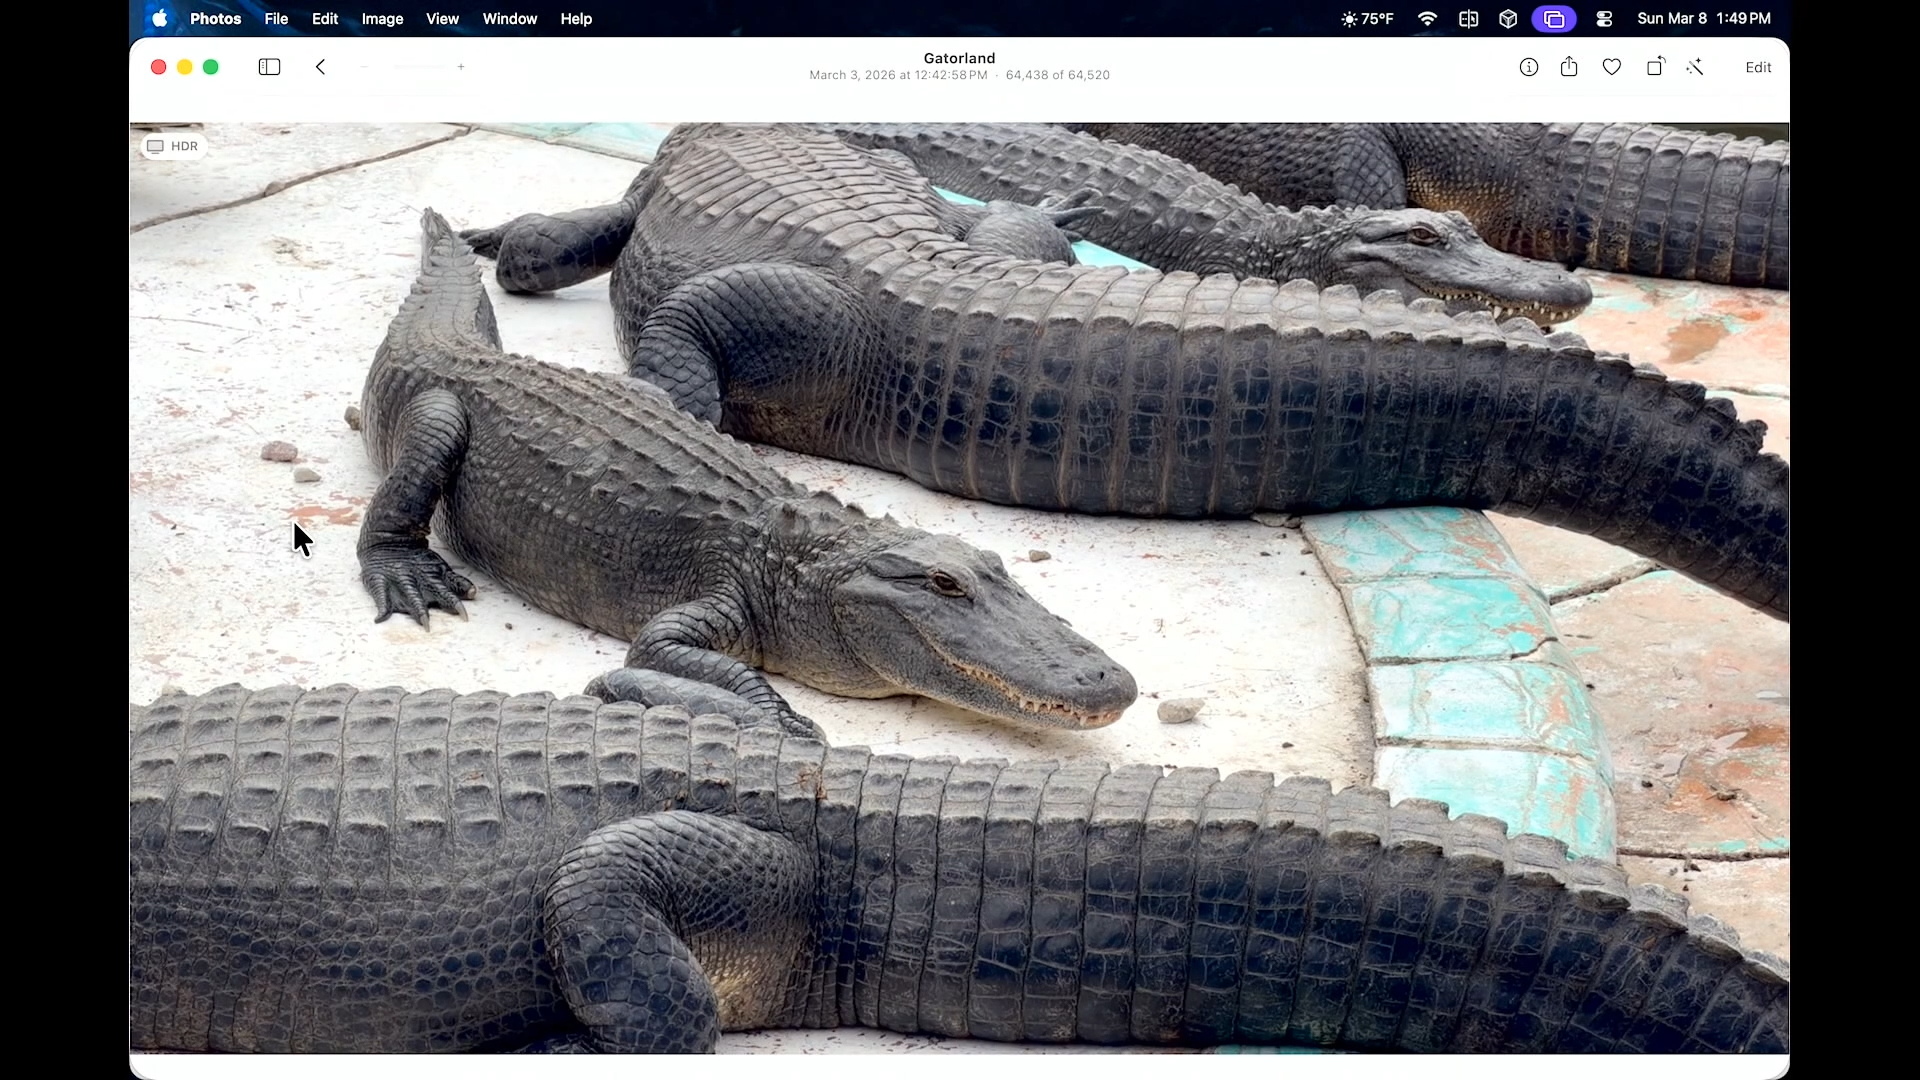This screenshot has width=1920, height=1080.
Task: Open the File menu
Action: pyautogui.click(x=276, y=19)
